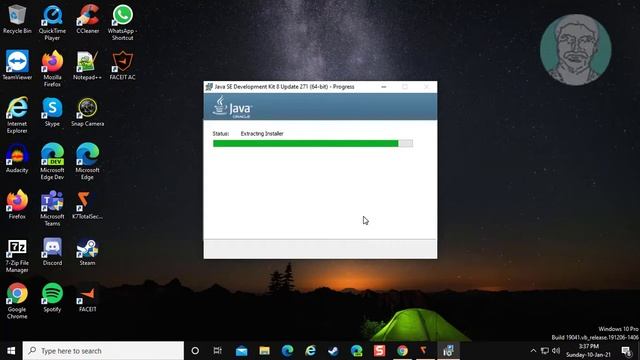
Task: Select the FACEIT AC desktop icon
Action: coord(122,65)
